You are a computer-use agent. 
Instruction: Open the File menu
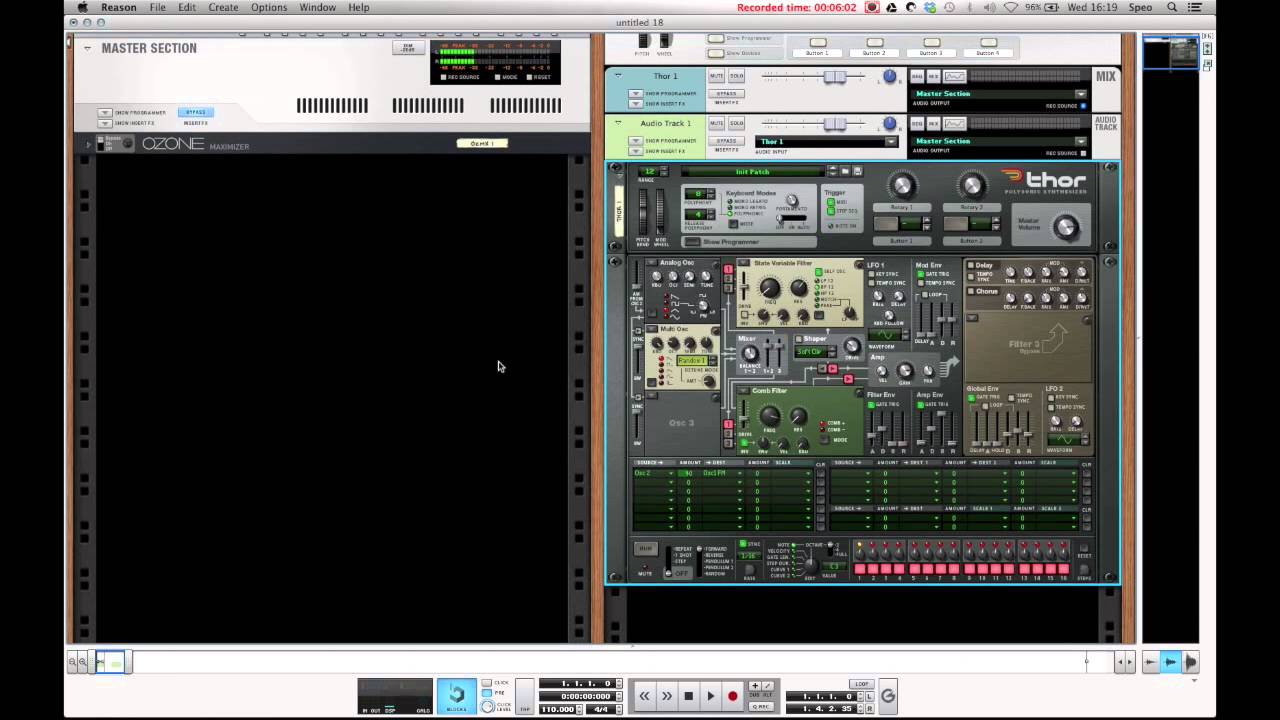158,7
